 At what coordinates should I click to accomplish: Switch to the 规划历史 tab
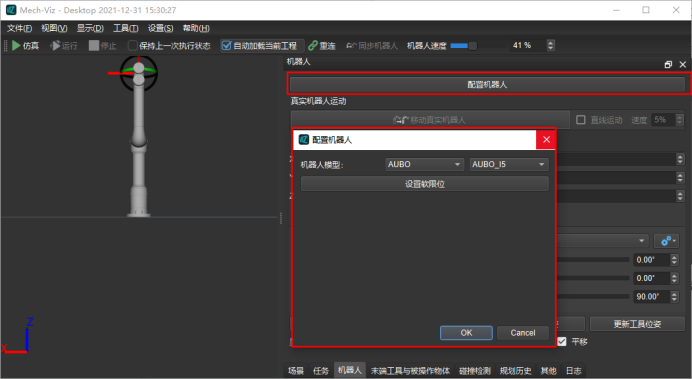tap(515, 371)
